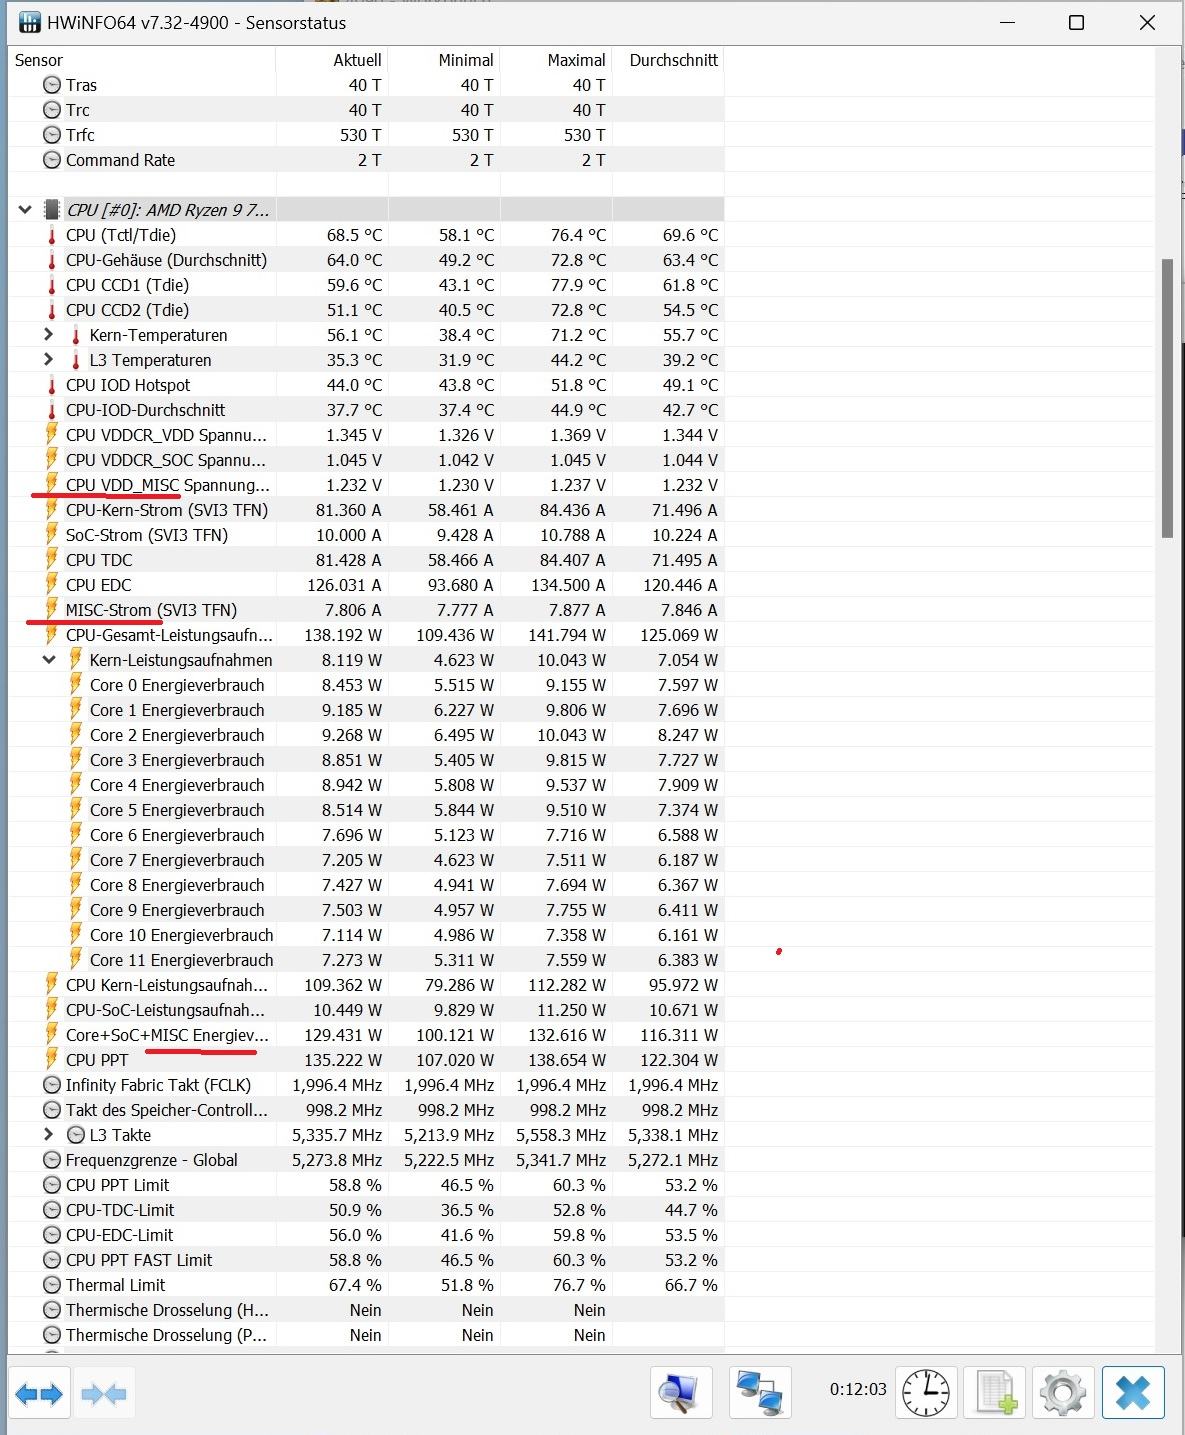Click the 0:12:03 elapsed time display
The width and height of the screenshot is (1185, 1435).
[858, 1389]
